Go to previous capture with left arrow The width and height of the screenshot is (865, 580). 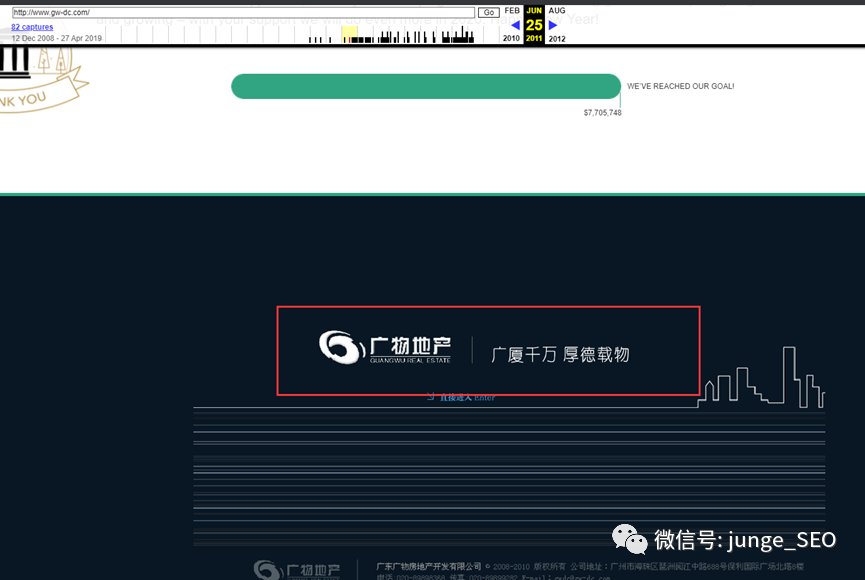[515, 25]
